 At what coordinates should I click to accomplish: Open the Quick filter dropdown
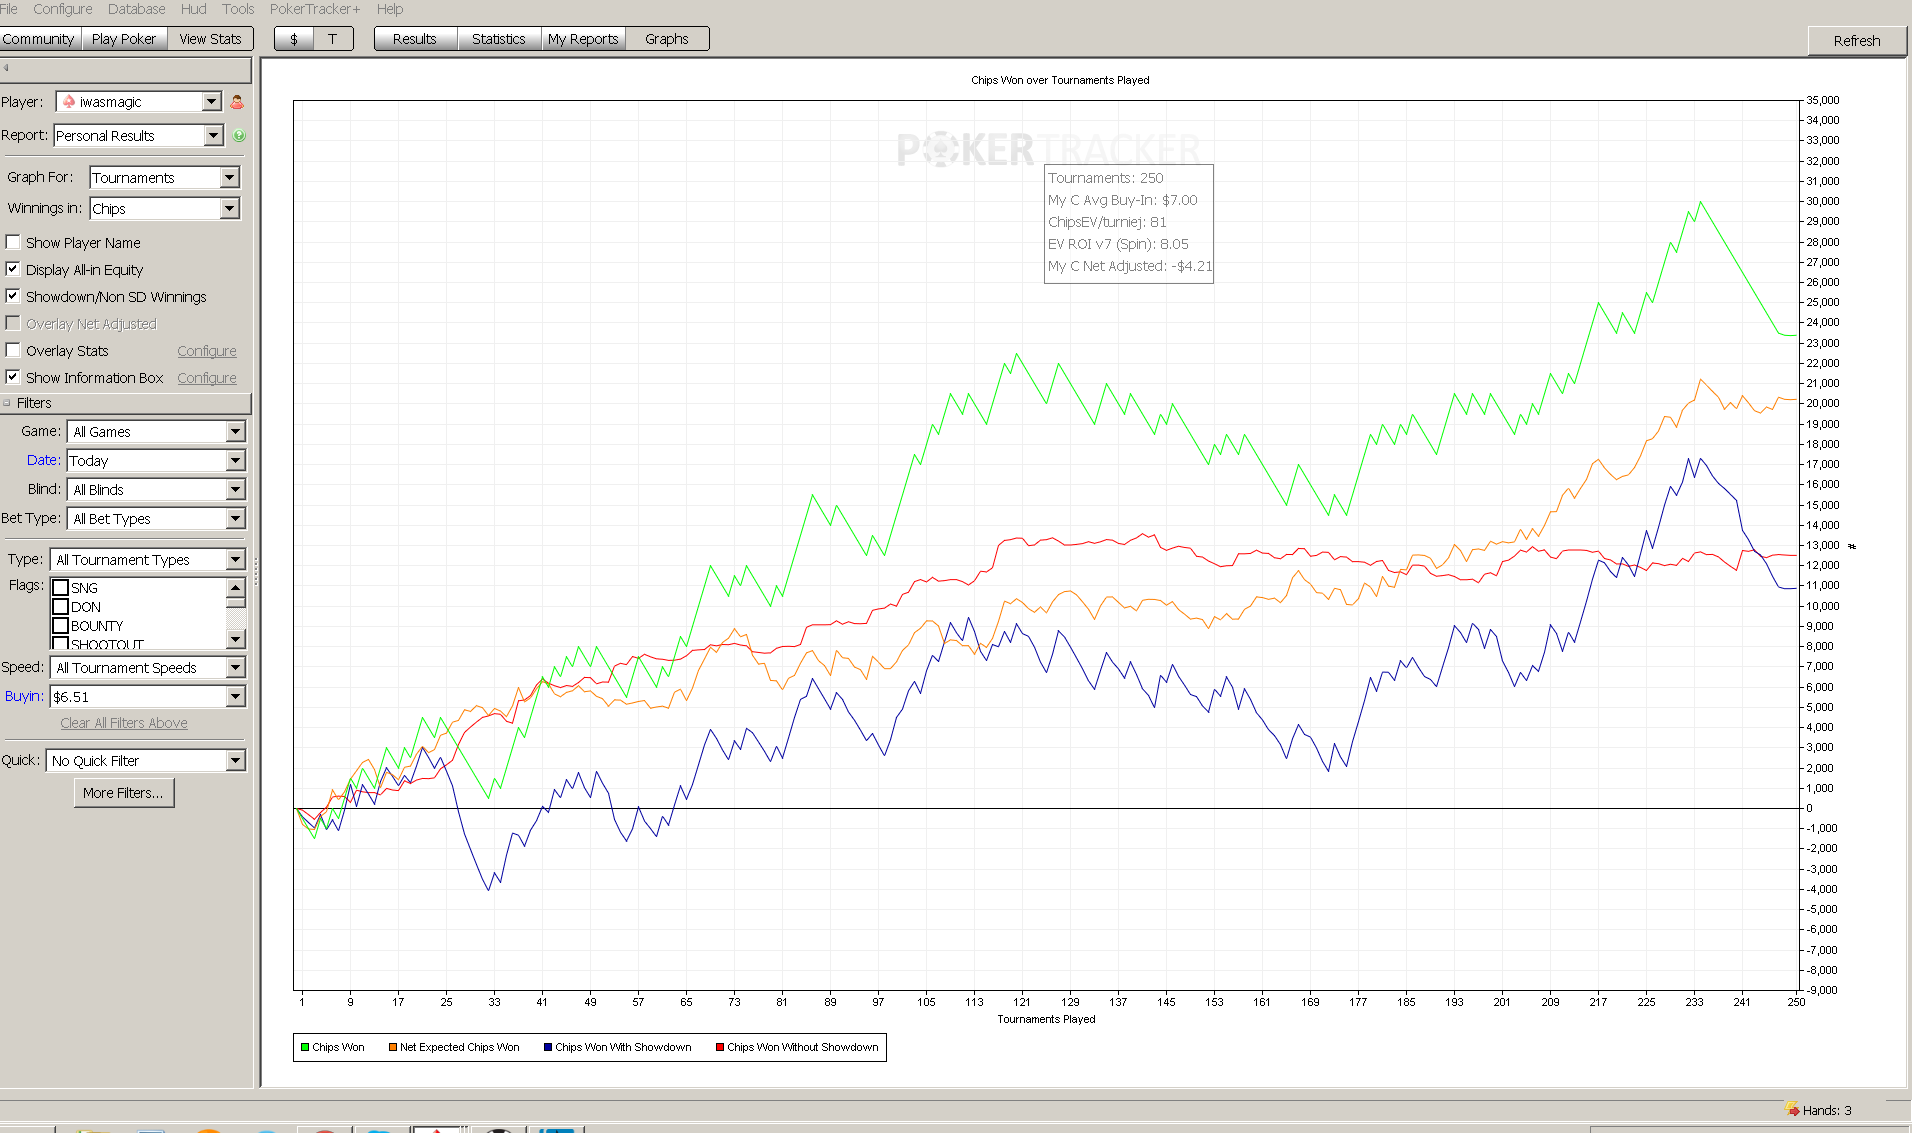pos(235,761)
